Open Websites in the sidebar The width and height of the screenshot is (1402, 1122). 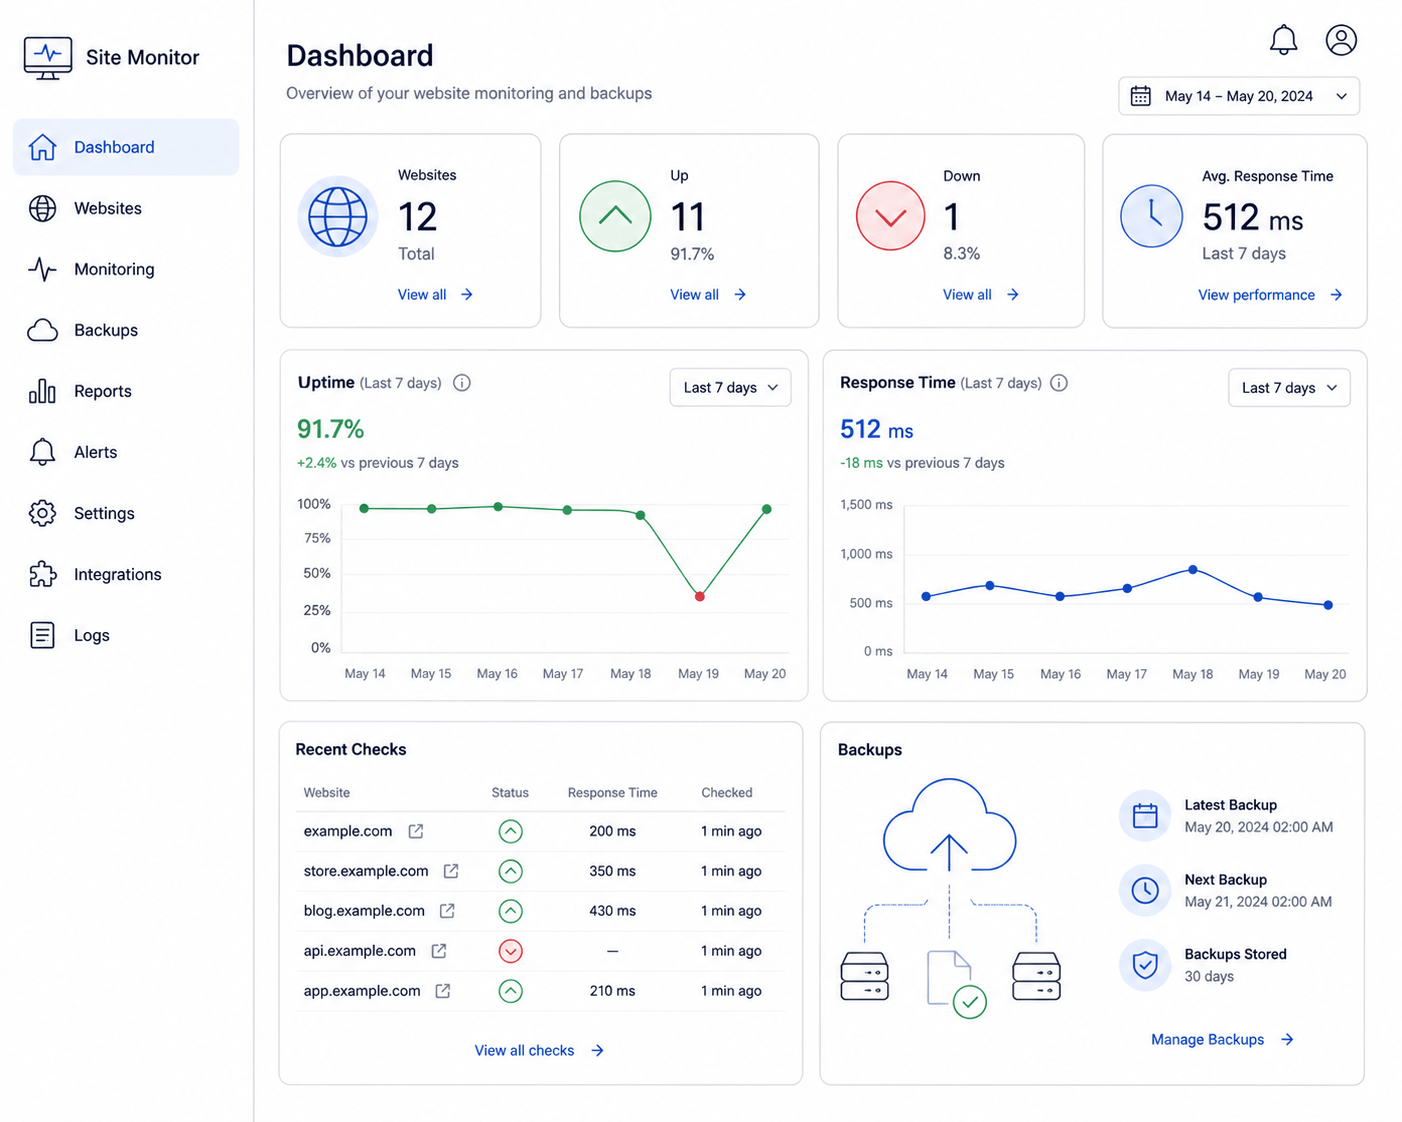click(126, 208)
